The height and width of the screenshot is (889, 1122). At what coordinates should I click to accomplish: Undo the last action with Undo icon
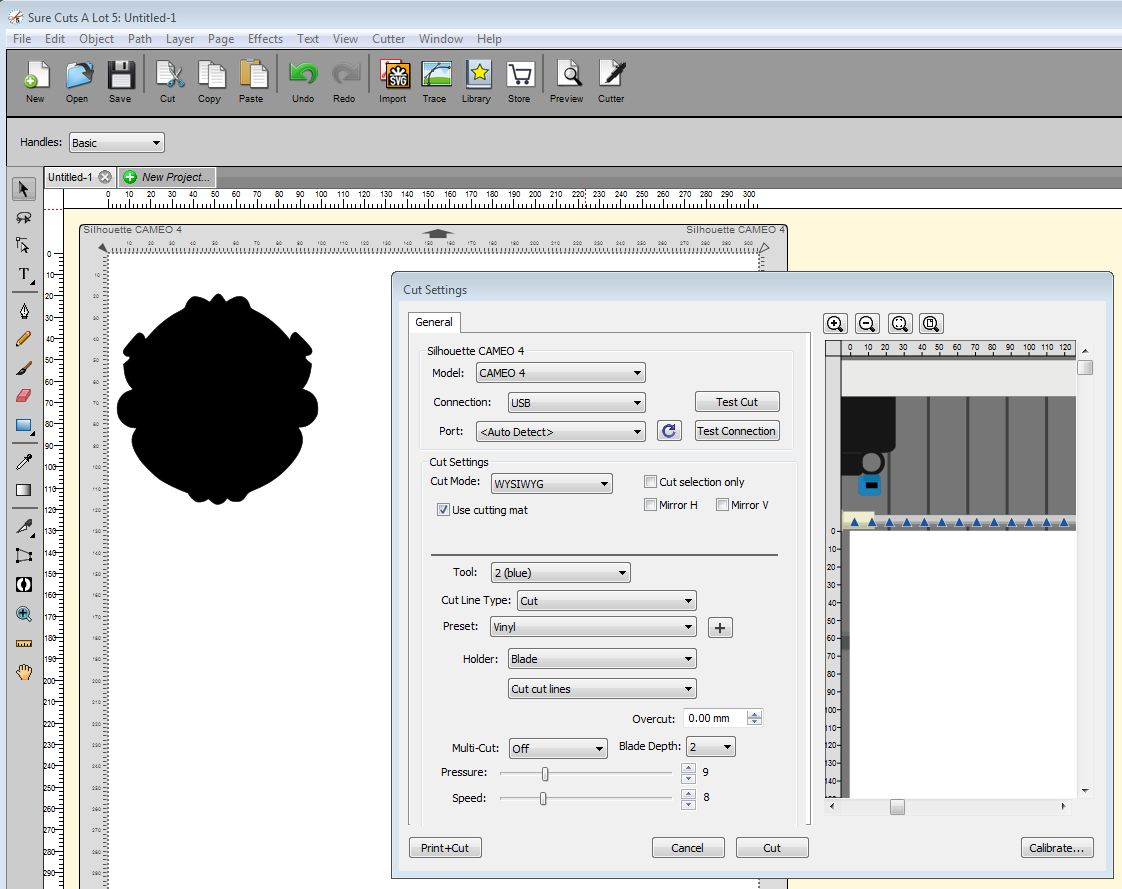(x=303, y=82)
